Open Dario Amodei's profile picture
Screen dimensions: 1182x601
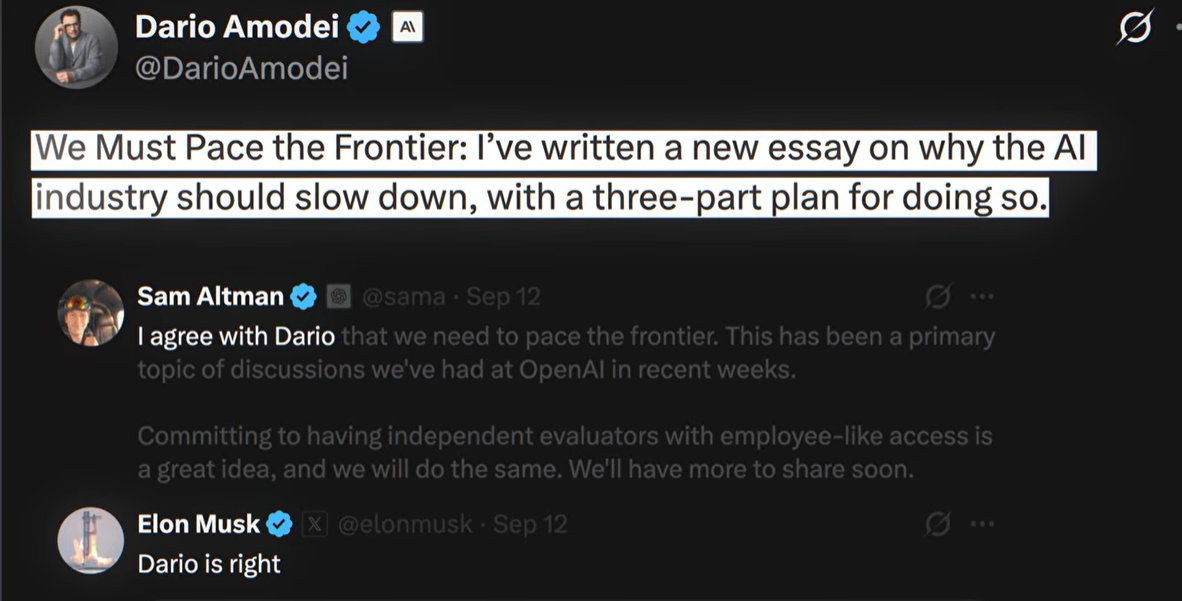pos(75,47)
